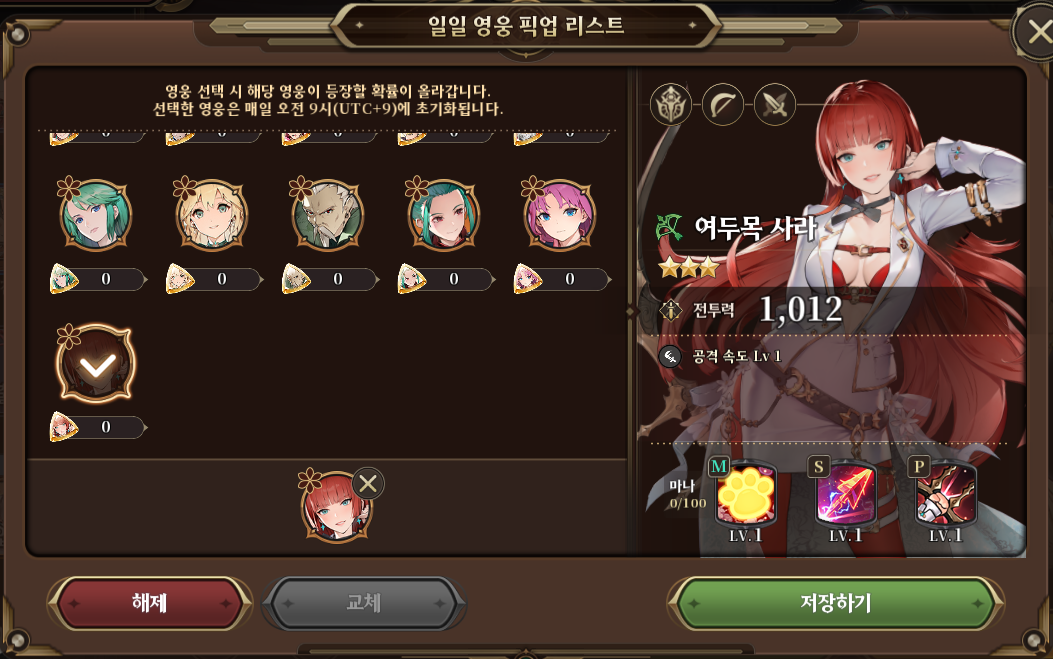This screenshot has height=659, width=1053.
Task: Open the shield emblem class icon
Action: pos(671,105)
